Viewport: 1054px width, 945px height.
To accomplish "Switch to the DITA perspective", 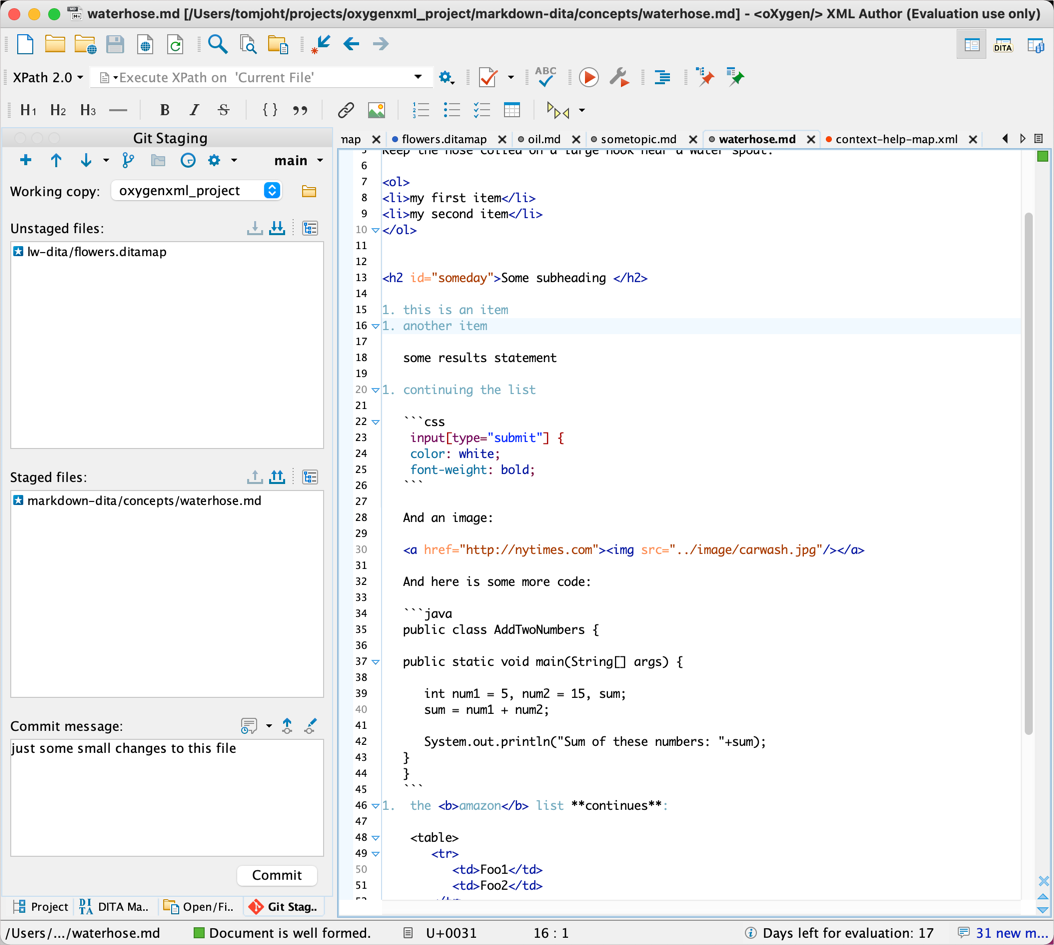I will (1003, 45).
